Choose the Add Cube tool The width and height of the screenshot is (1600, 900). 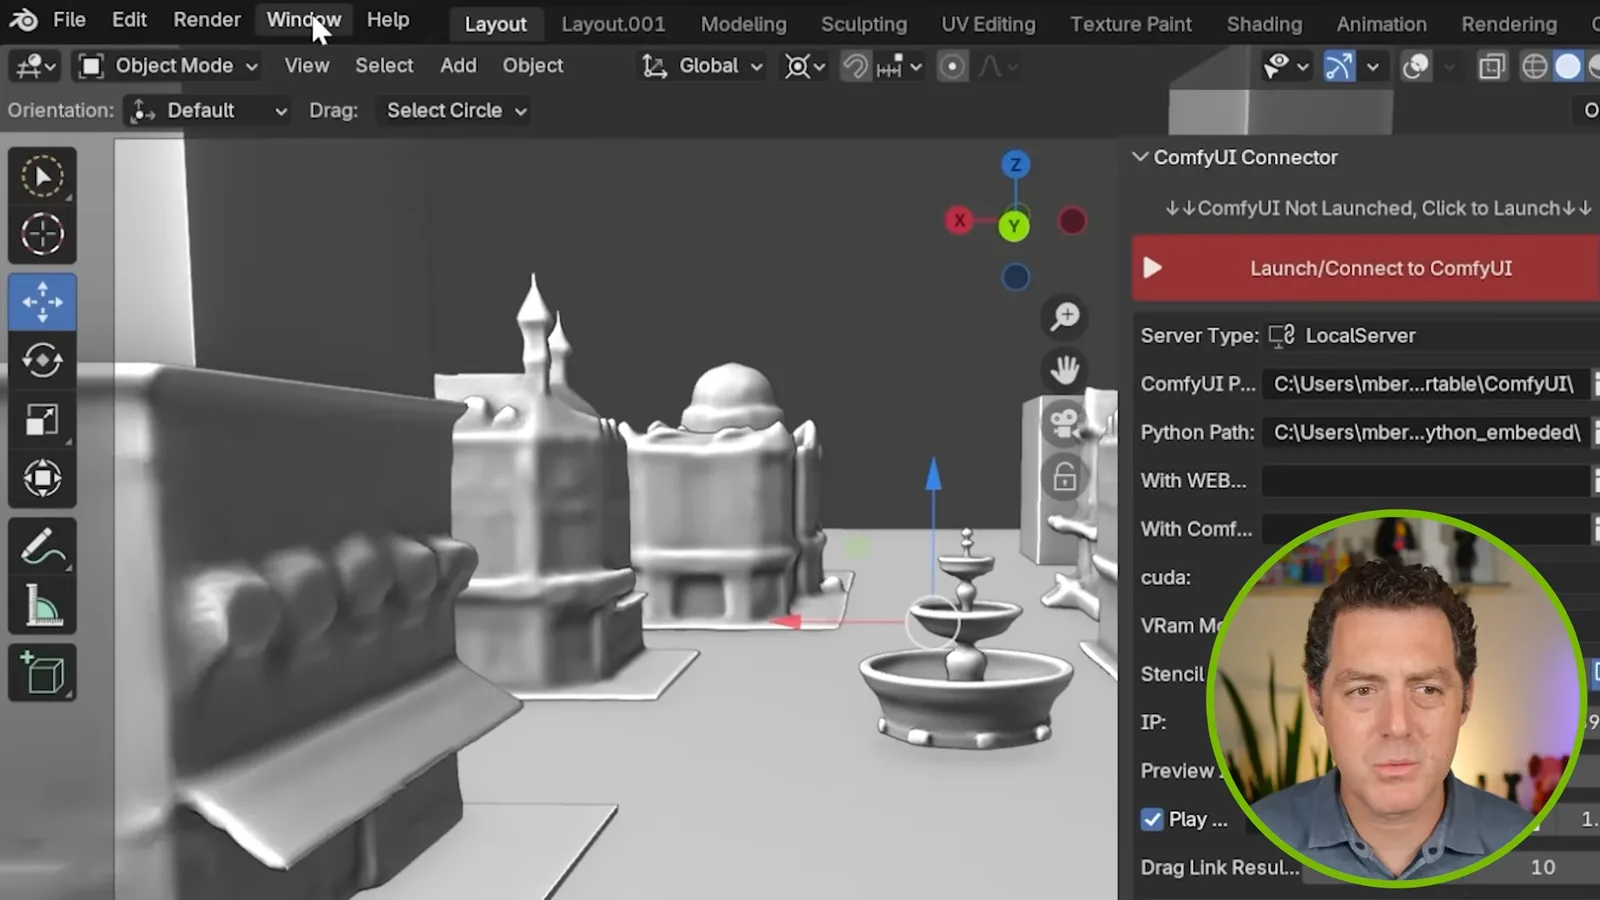pos(42,673)
